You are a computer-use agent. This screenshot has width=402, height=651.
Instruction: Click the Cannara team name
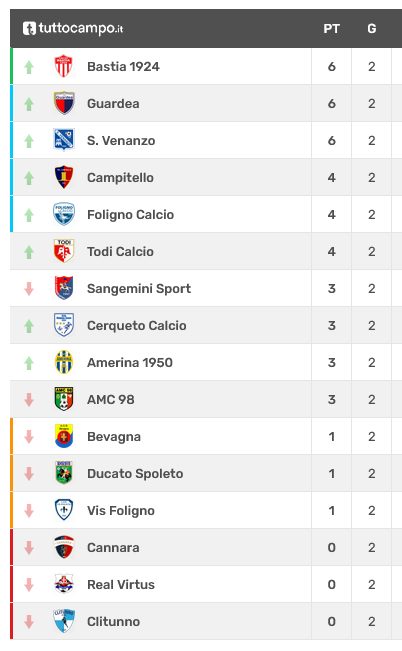[x=113, y=548]
